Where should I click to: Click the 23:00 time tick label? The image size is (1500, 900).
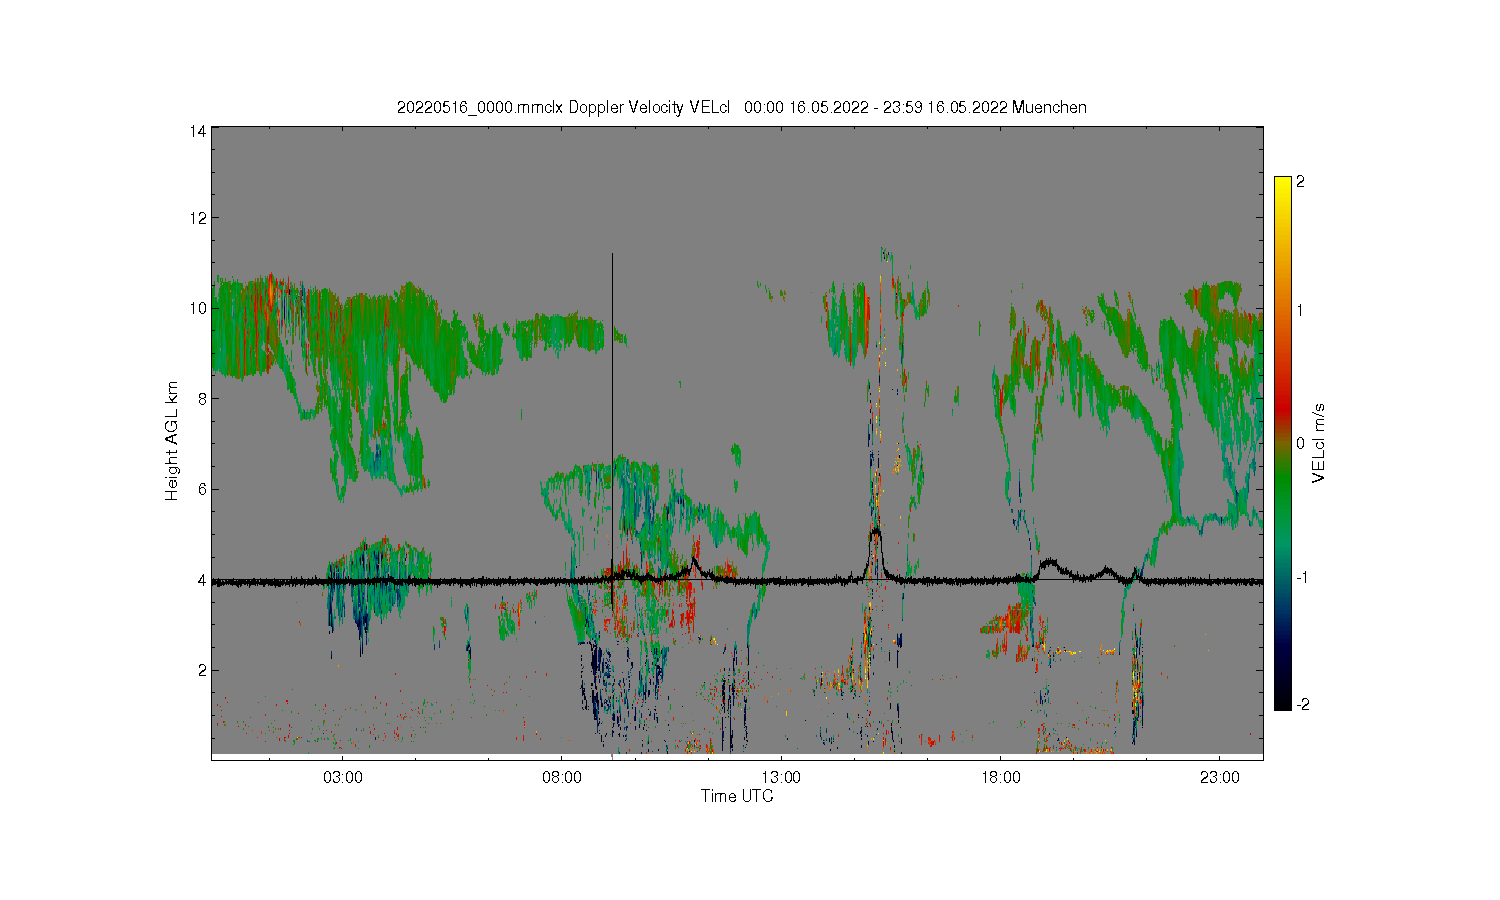pos(1220,778)
